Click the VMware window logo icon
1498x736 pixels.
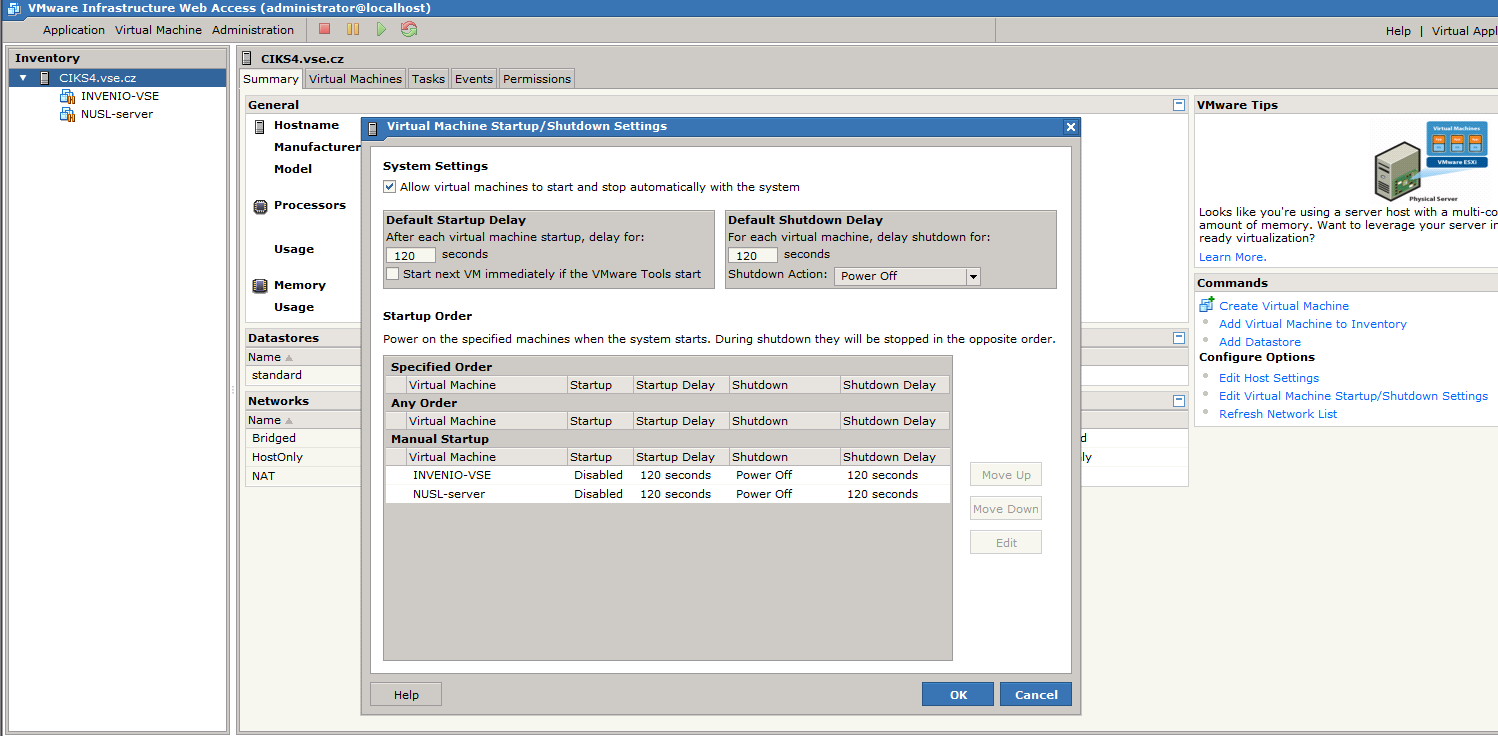[13, 8]
